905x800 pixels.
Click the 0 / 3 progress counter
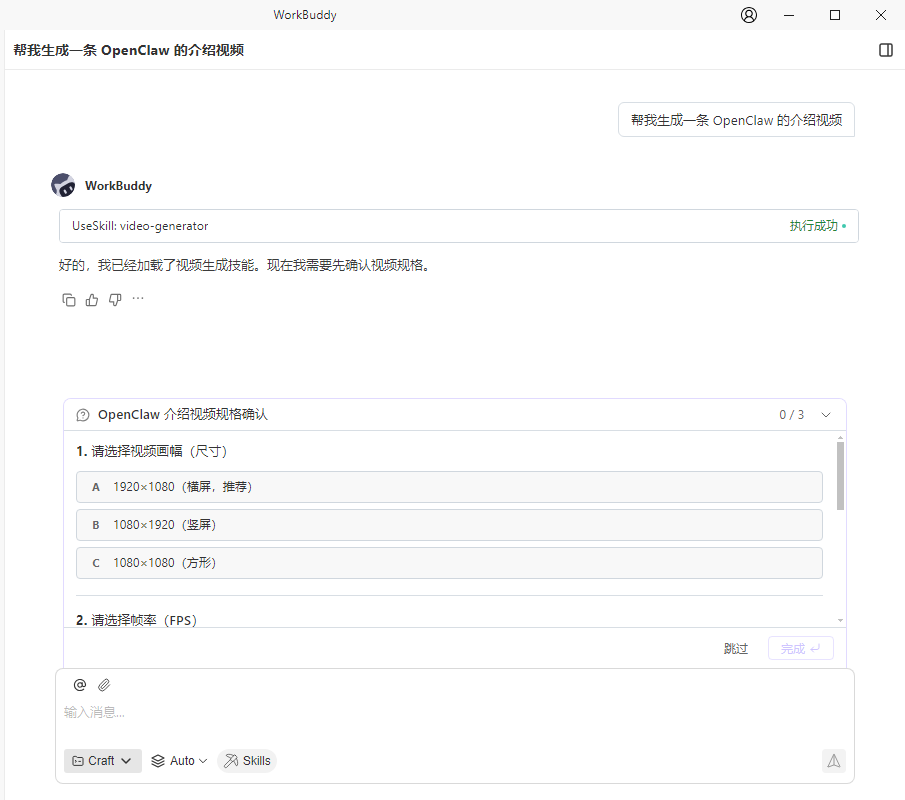(x=791, y=415)
